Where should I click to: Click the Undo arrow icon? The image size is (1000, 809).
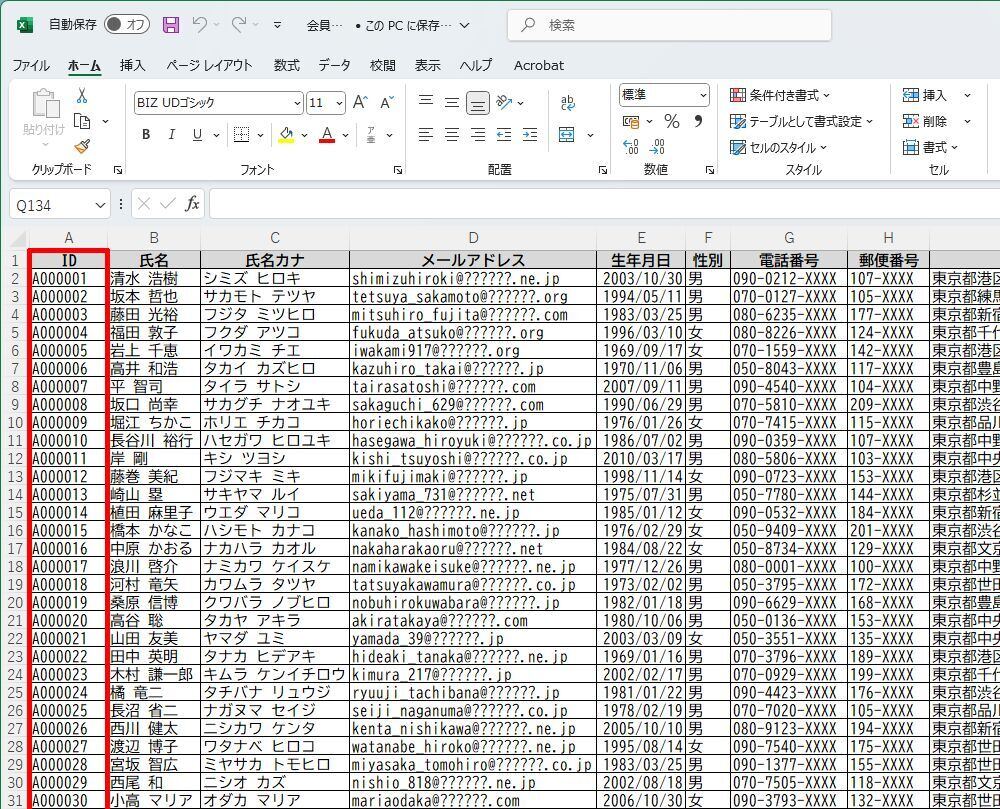[x=200, y=25]
